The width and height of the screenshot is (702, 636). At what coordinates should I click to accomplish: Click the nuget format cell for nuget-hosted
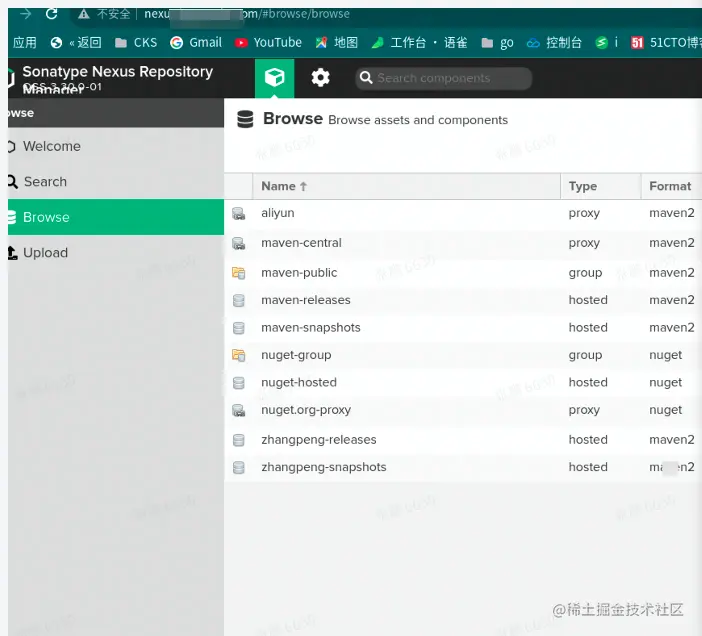pyautogui.click(x=666, y=383)
